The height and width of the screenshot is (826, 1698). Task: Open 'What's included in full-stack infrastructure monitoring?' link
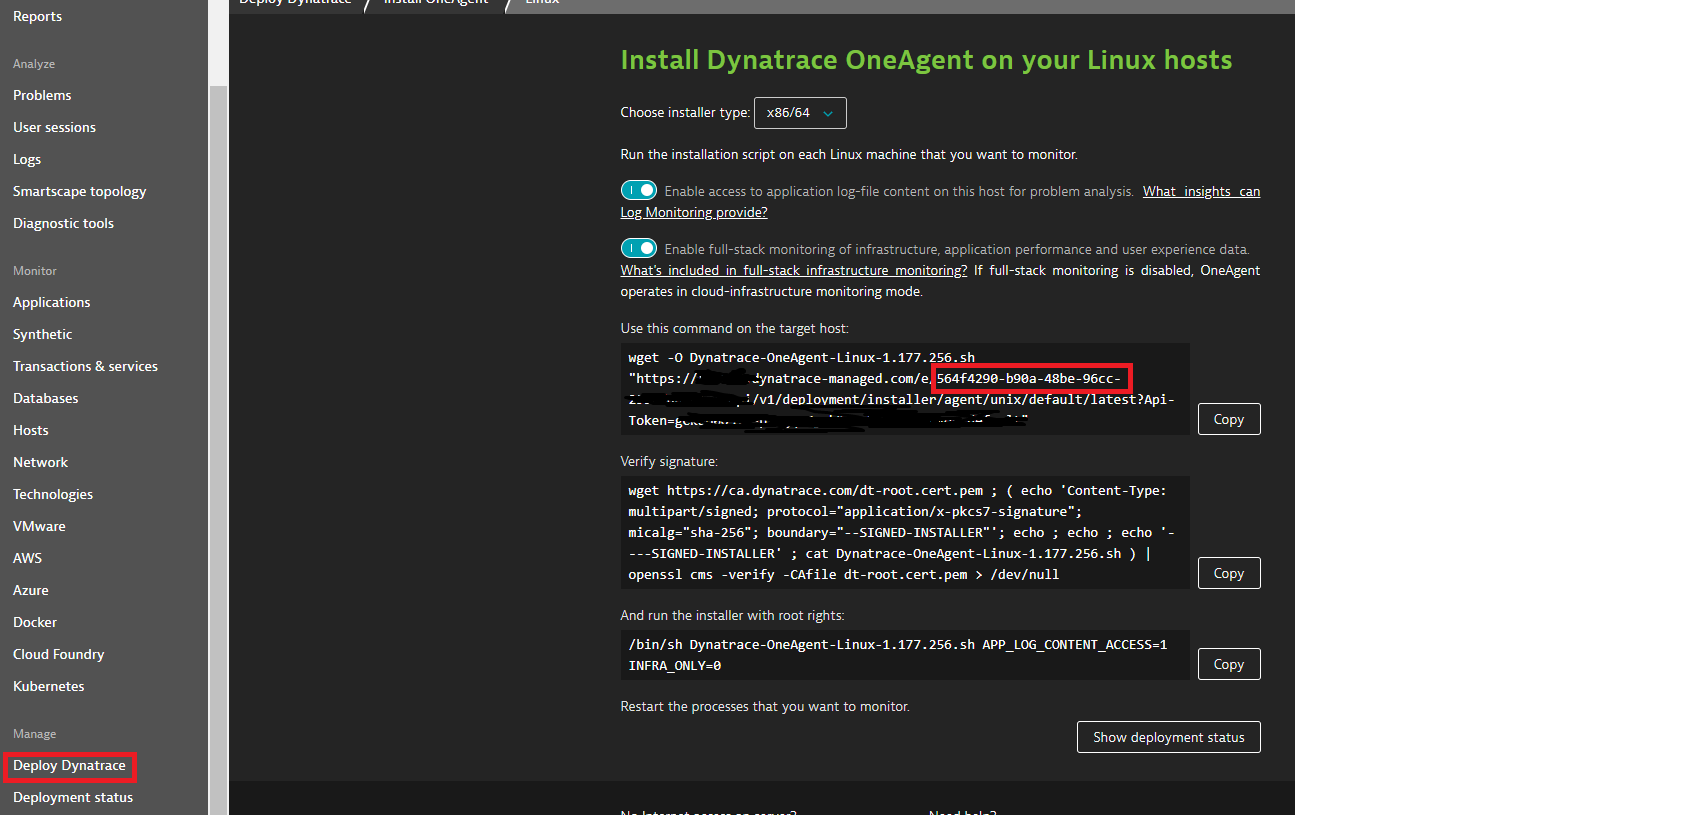(793, 270)
